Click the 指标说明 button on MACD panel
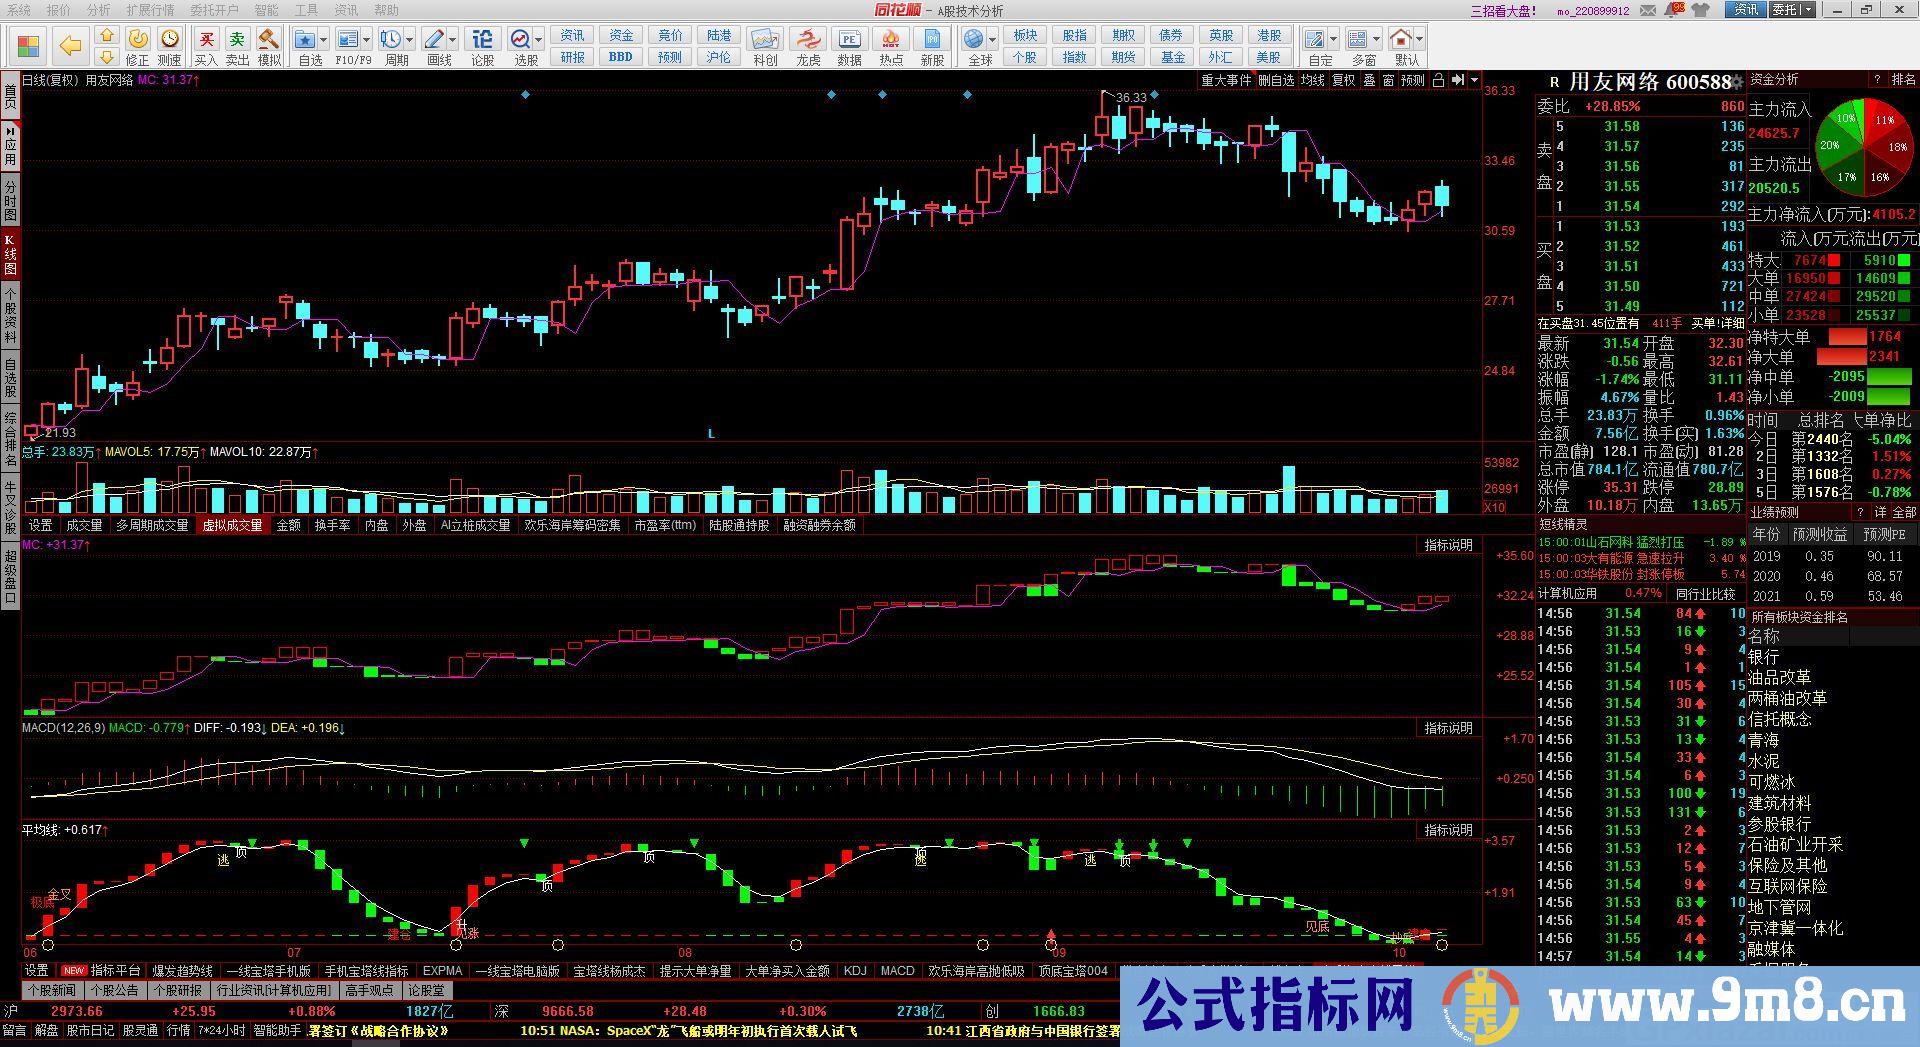The width and height of the screenshot is (1920, 1047). click(1448, 728)
